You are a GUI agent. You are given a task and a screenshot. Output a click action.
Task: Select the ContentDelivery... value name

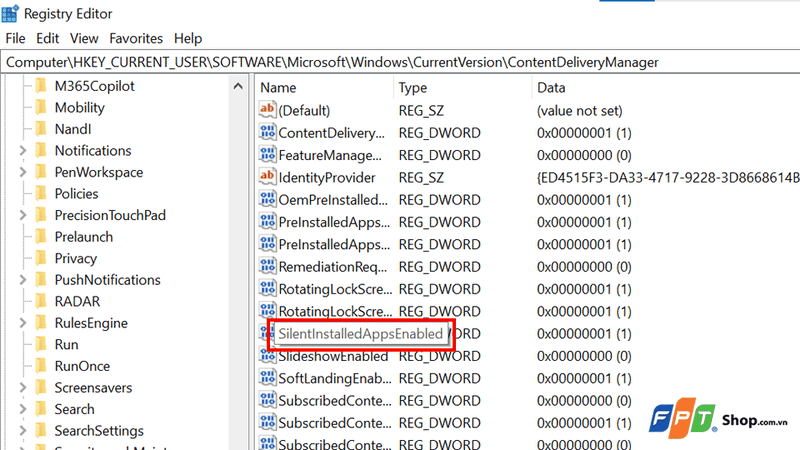(331, 133)
